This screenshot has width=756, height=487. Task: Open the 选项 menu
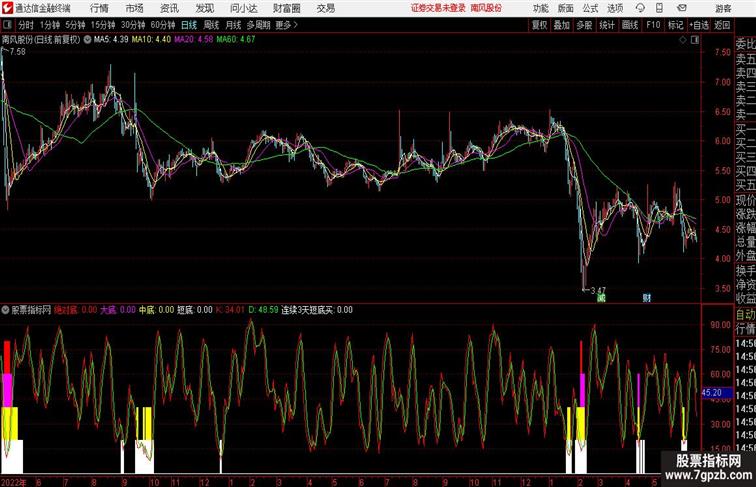point(615,8)
